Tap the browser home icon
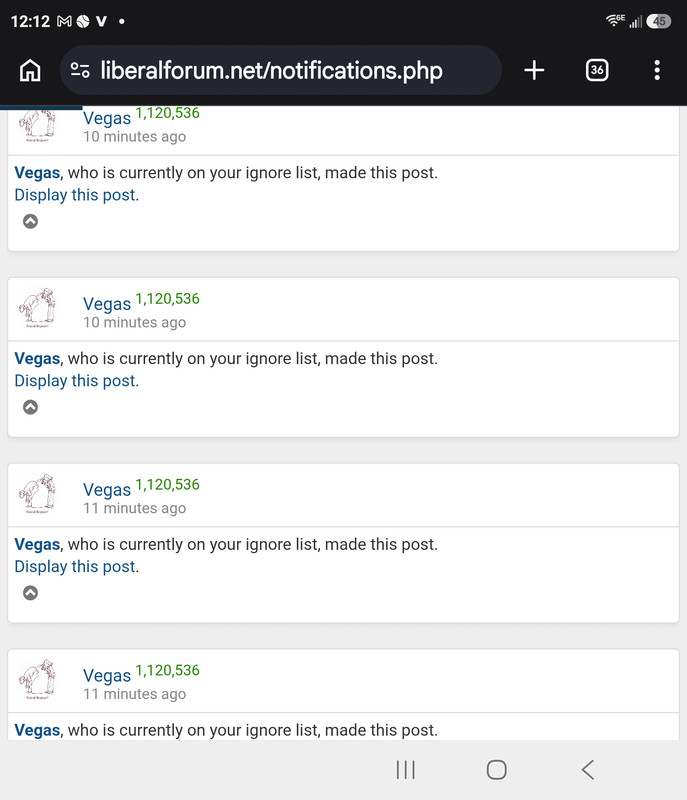Viewport: 687px width, 800px height. pos(30,70)
